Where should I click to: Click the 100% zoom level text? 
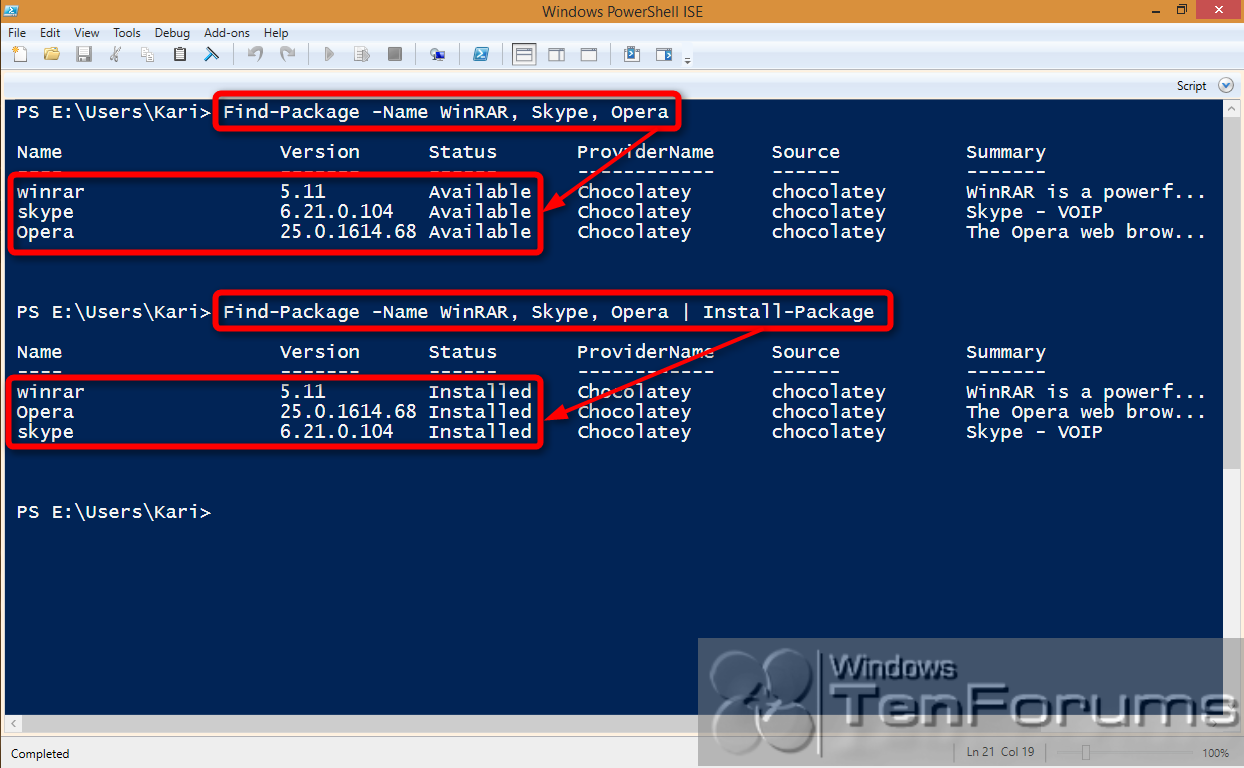(x=1215, y=752)
